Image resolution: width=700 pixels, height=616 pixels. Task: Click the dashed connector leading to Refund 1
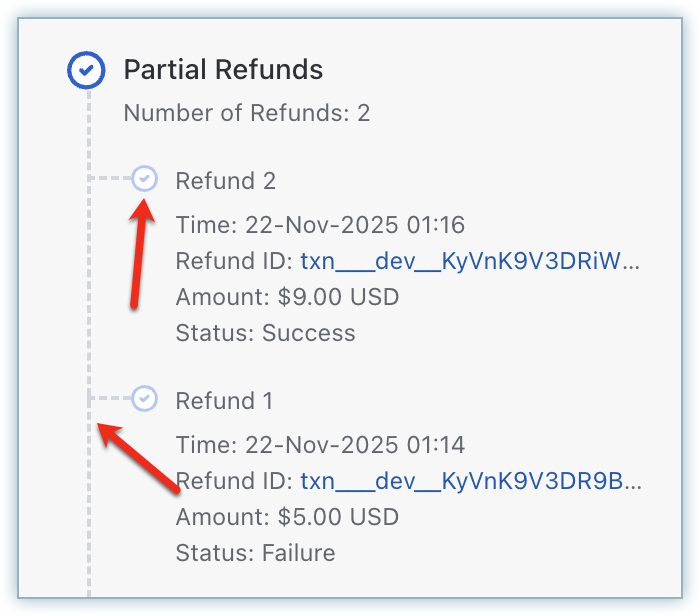pyautogui.click(x=110, y=399)
